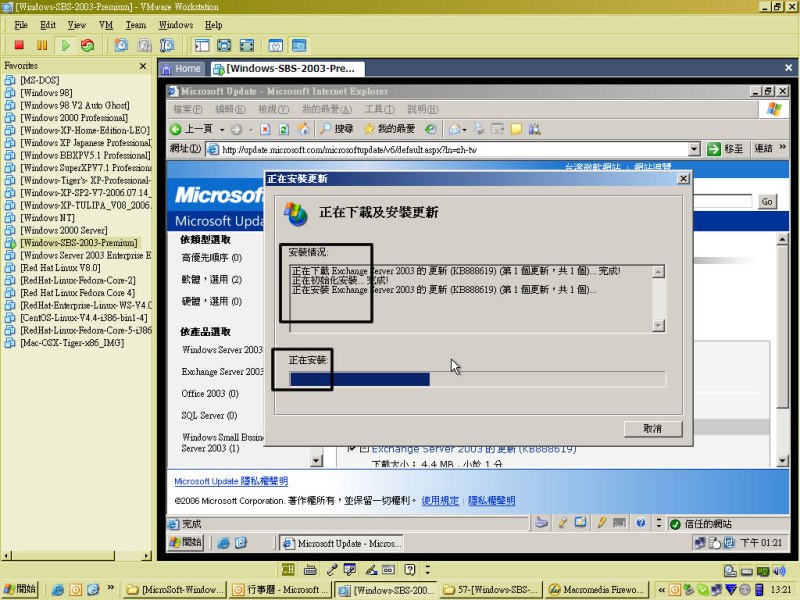Click the red Power Off toolbar icon
The width and height of the screenshot is (800, 600).
coord(19,45)
